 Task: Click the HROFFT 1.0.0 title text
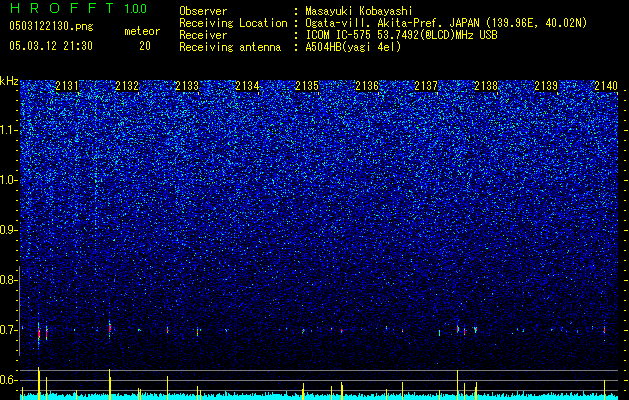pyautogui.click(x=78, y=8)
